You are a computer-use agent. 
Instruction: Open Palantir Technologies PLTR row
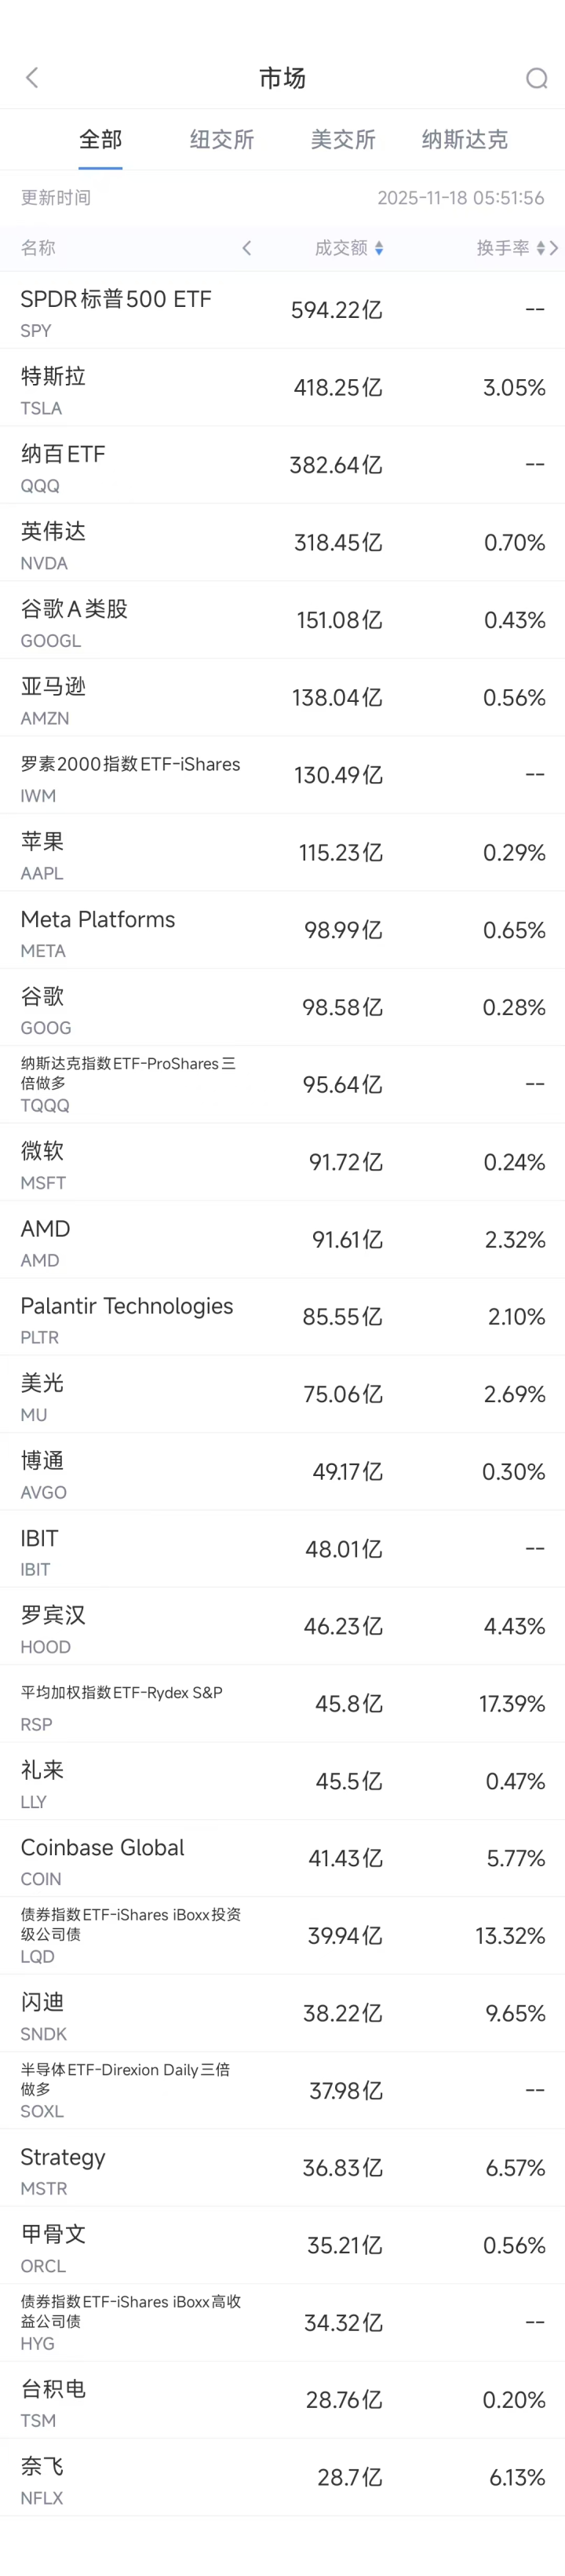(x=282, y=1317)
